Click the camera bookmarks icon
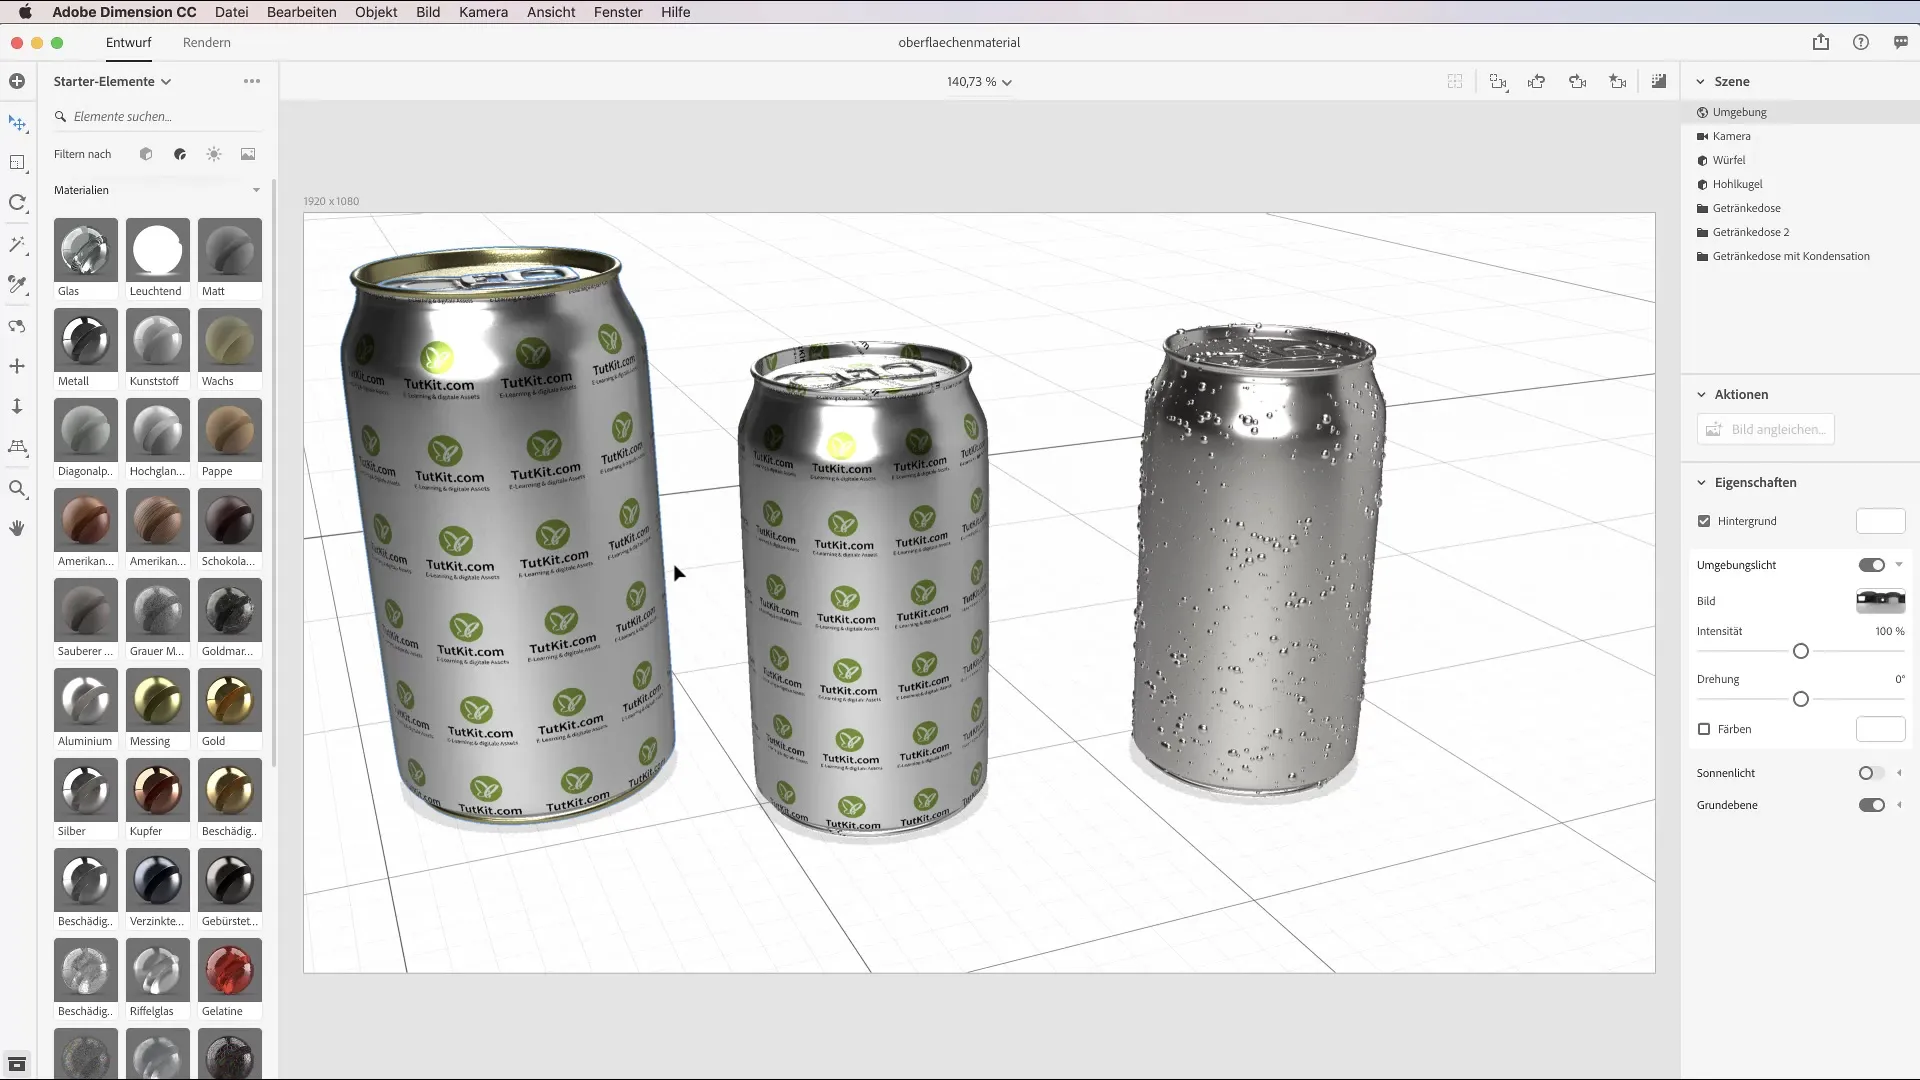The image size is (1920, 1080). pos(1618,81)
